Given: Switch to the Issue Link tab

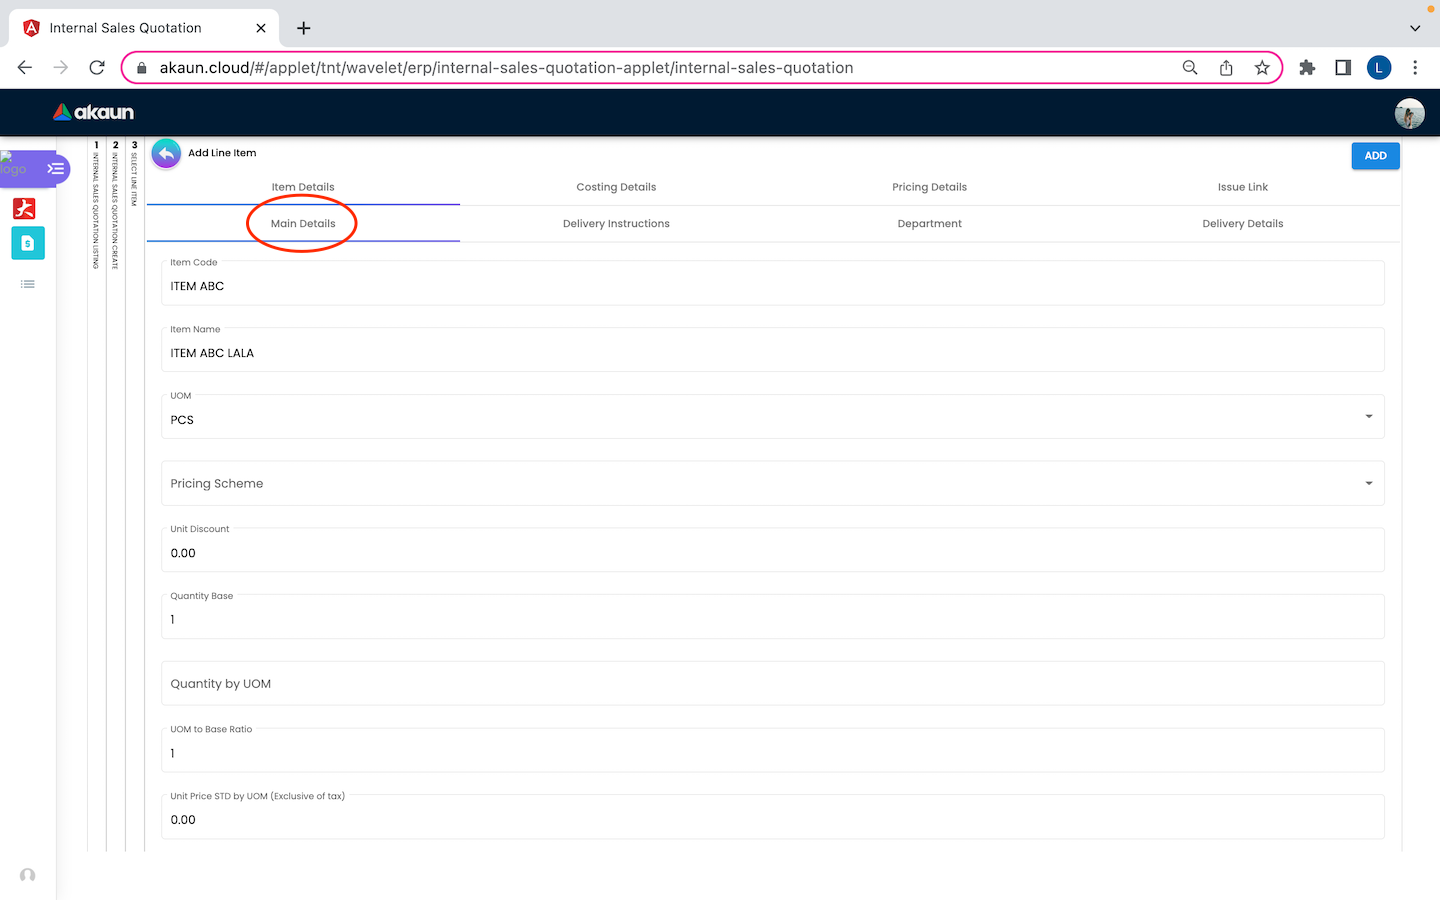Looking at the screenshot, I should tap(1243, 187).
